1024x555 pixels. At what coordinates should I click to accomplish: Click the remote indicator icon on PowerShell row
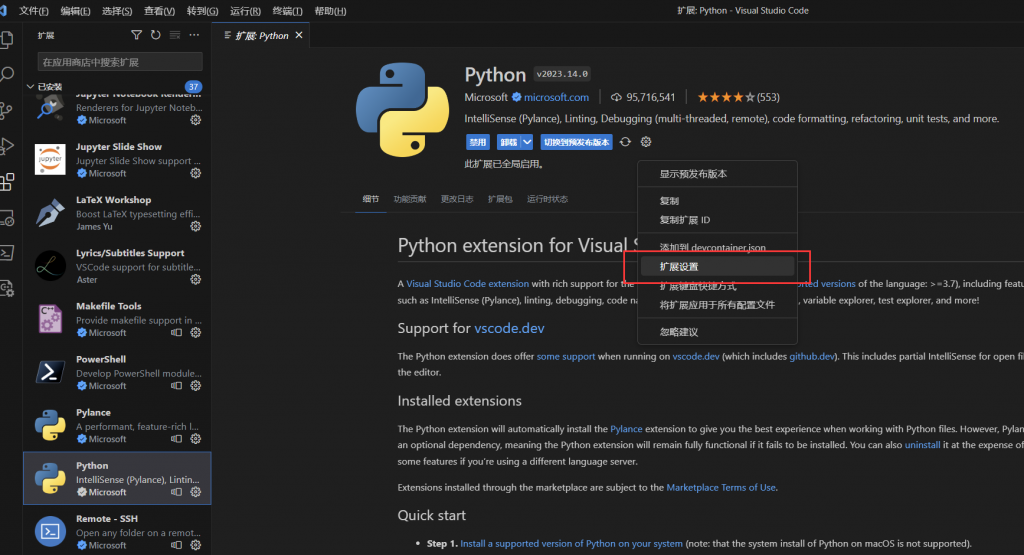pyautogui.click(x=176, y=385)
